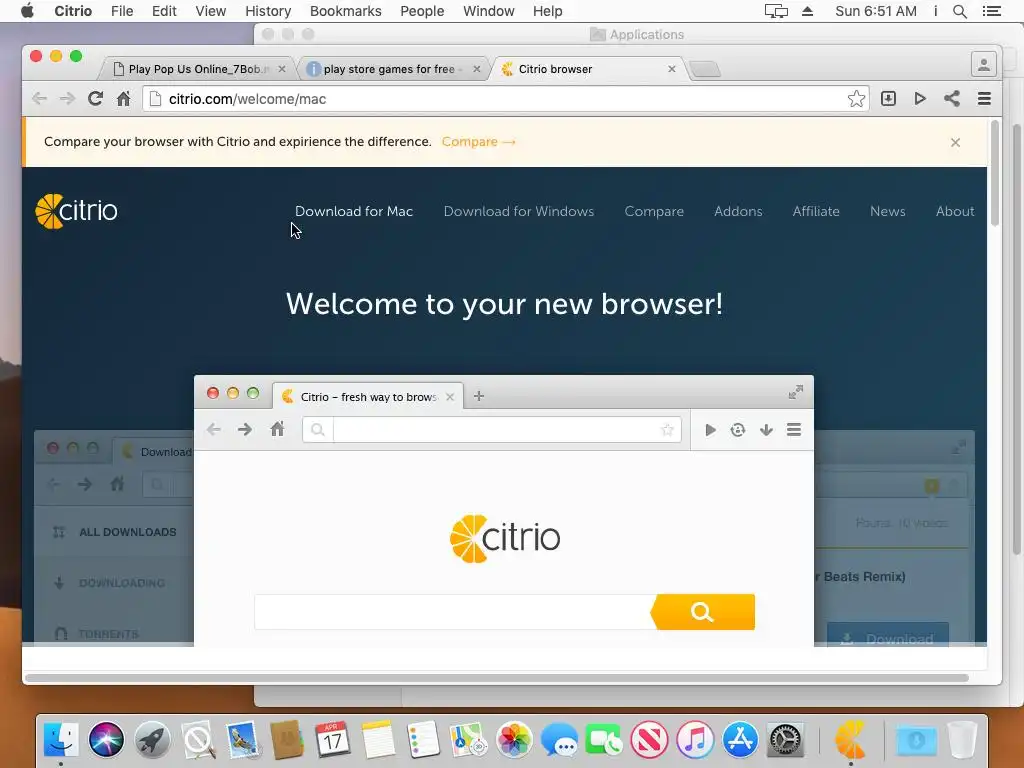1024x768 pixels.
Task: Open the File menu
Action: tap(121, 11)
